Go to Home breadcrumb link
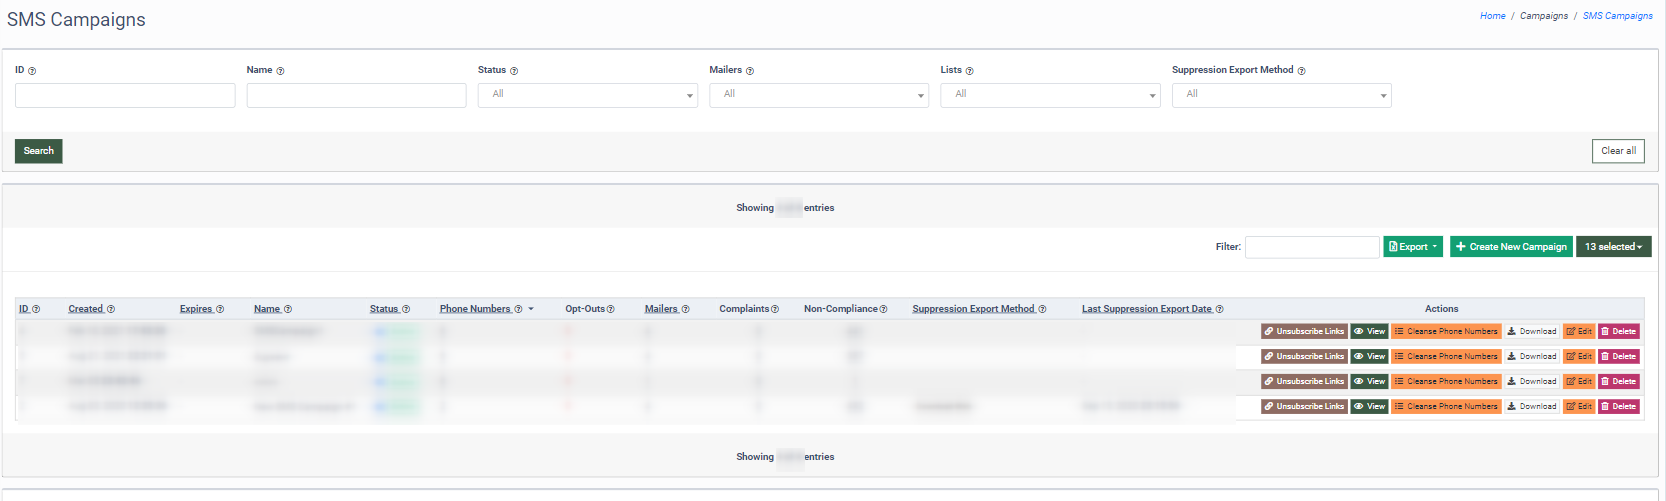Image resolution: width=1666 pixels, height=501 pixels. coord(1492,16)
